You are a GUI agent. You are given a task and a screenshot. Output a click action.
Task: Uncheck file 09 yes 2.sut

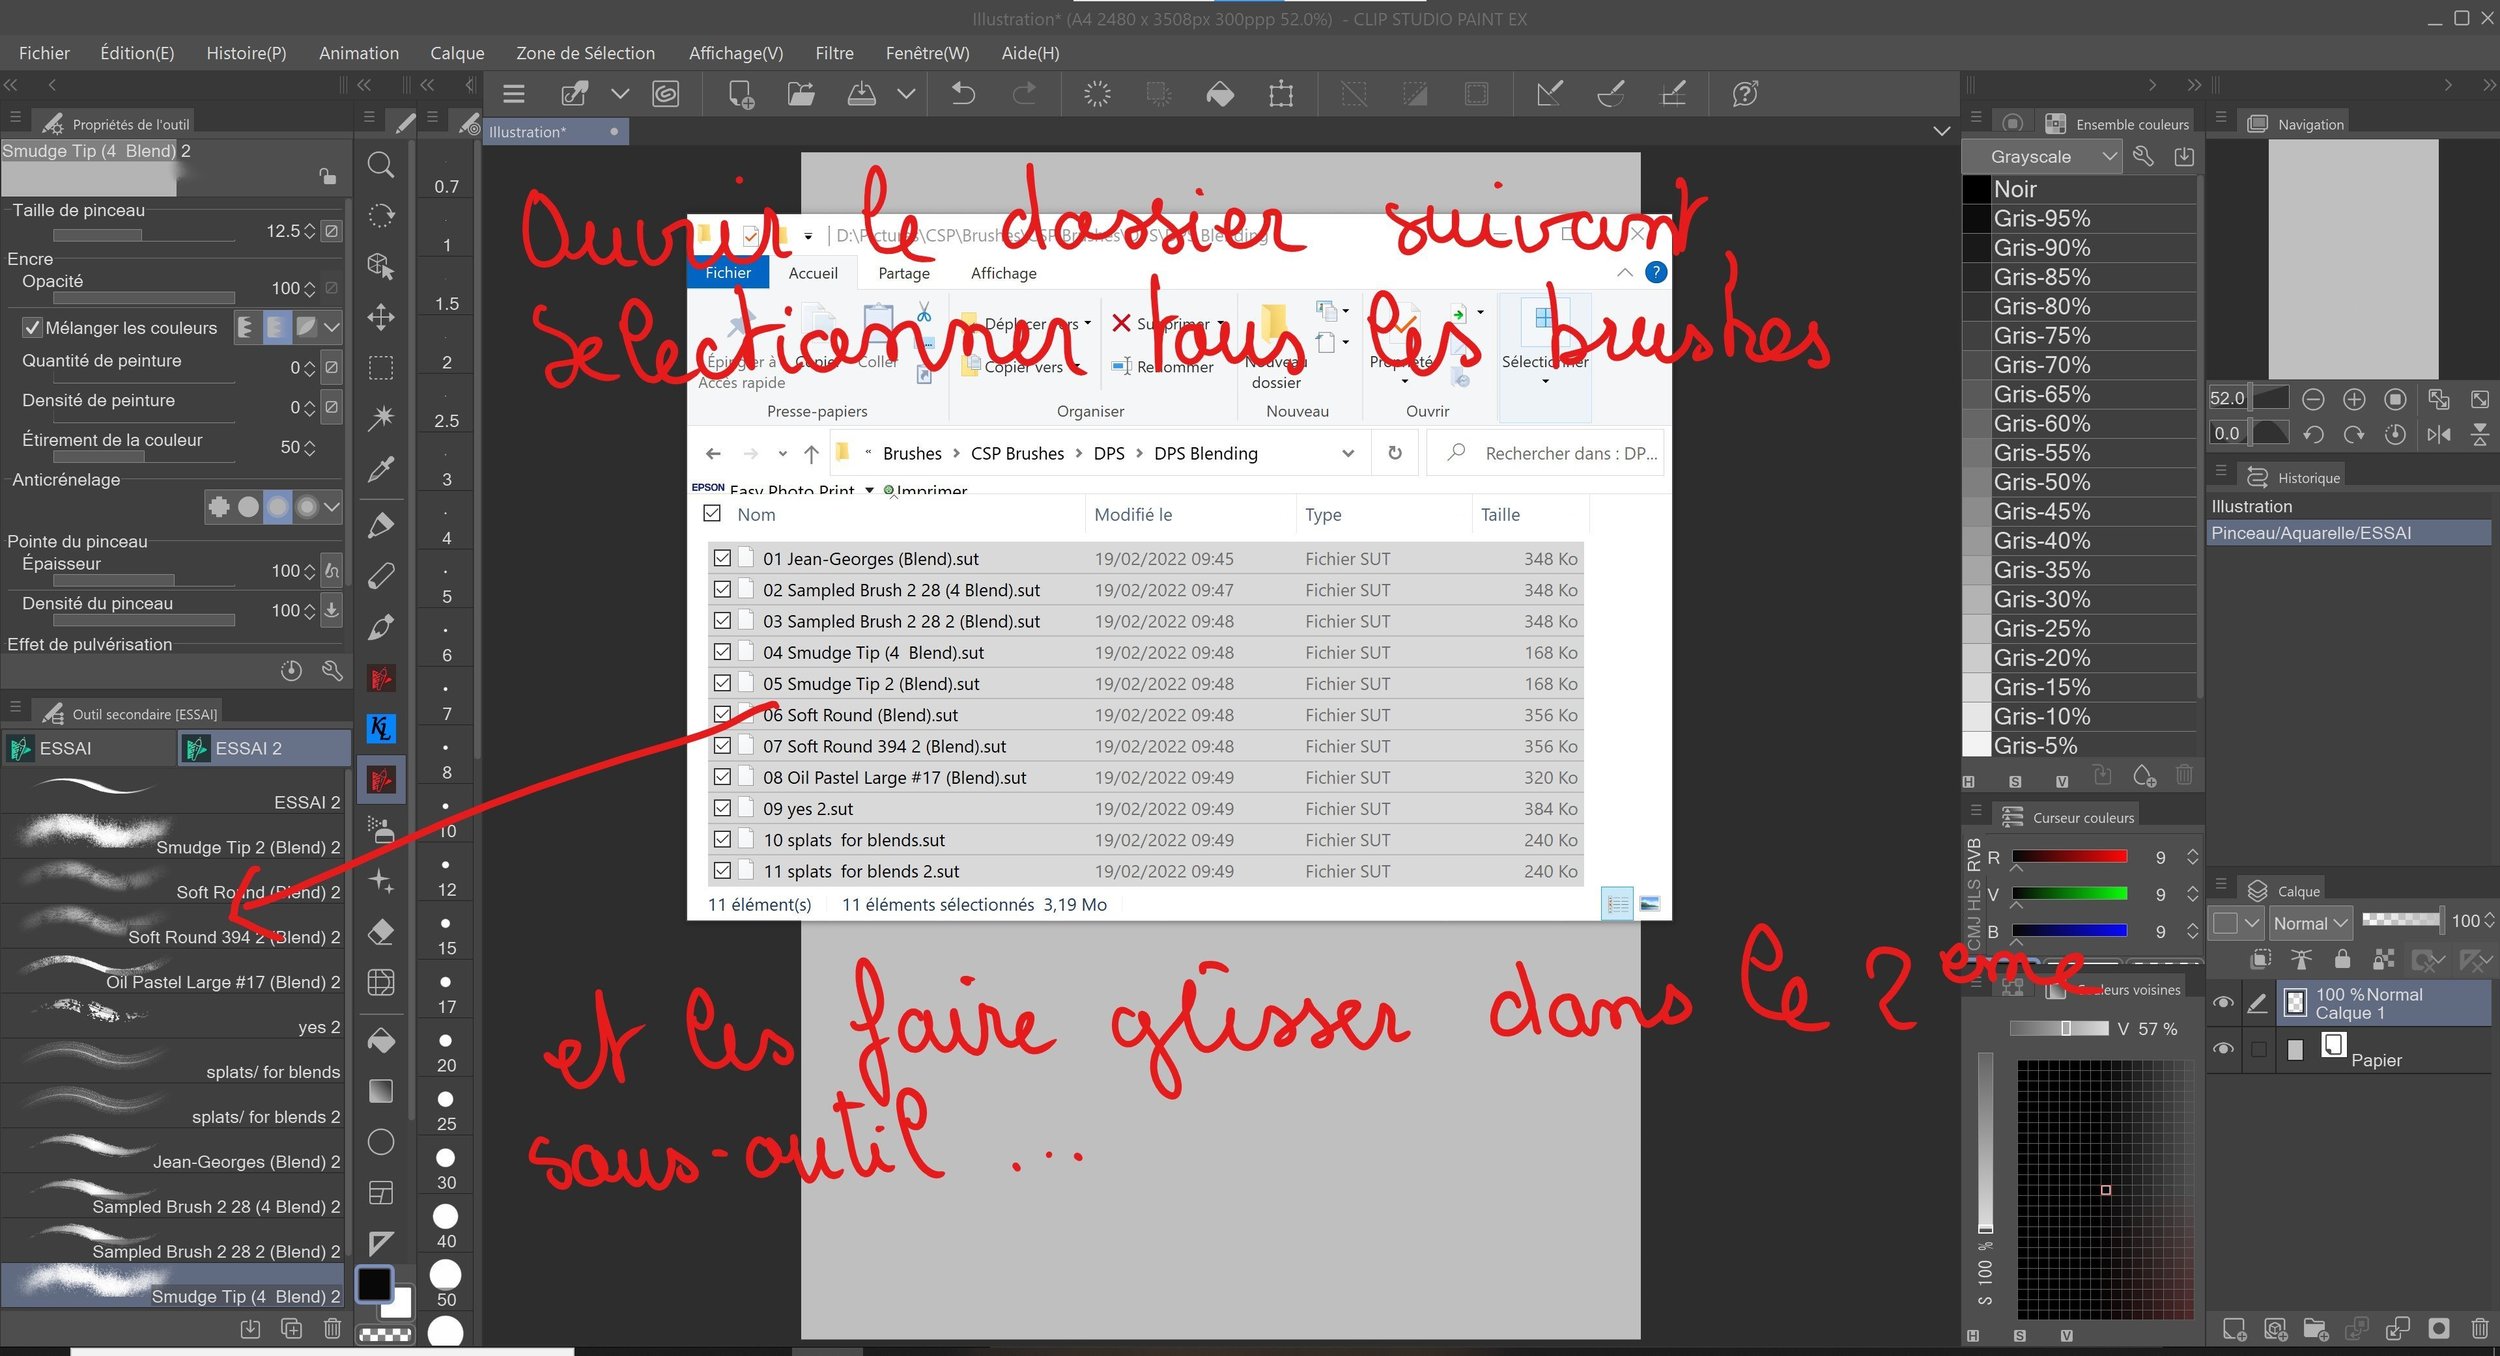tap(722, 808)
